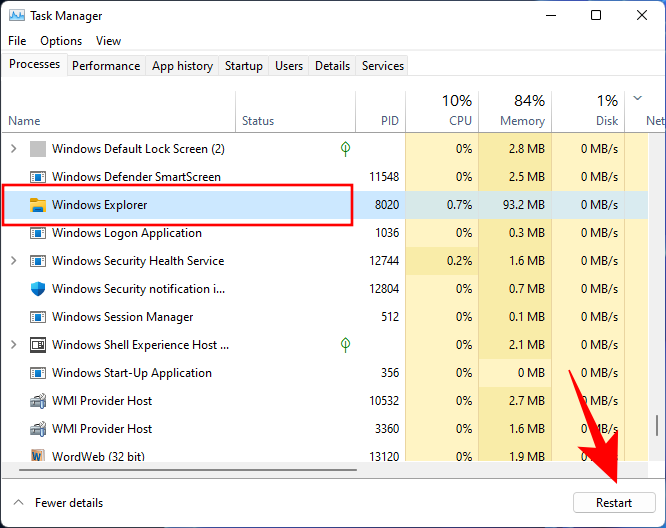Image resolution: width=666 pixels, height=528 pixels.
Task: Click the Windows Explorer folder icon
Action: tap(38, 205)
